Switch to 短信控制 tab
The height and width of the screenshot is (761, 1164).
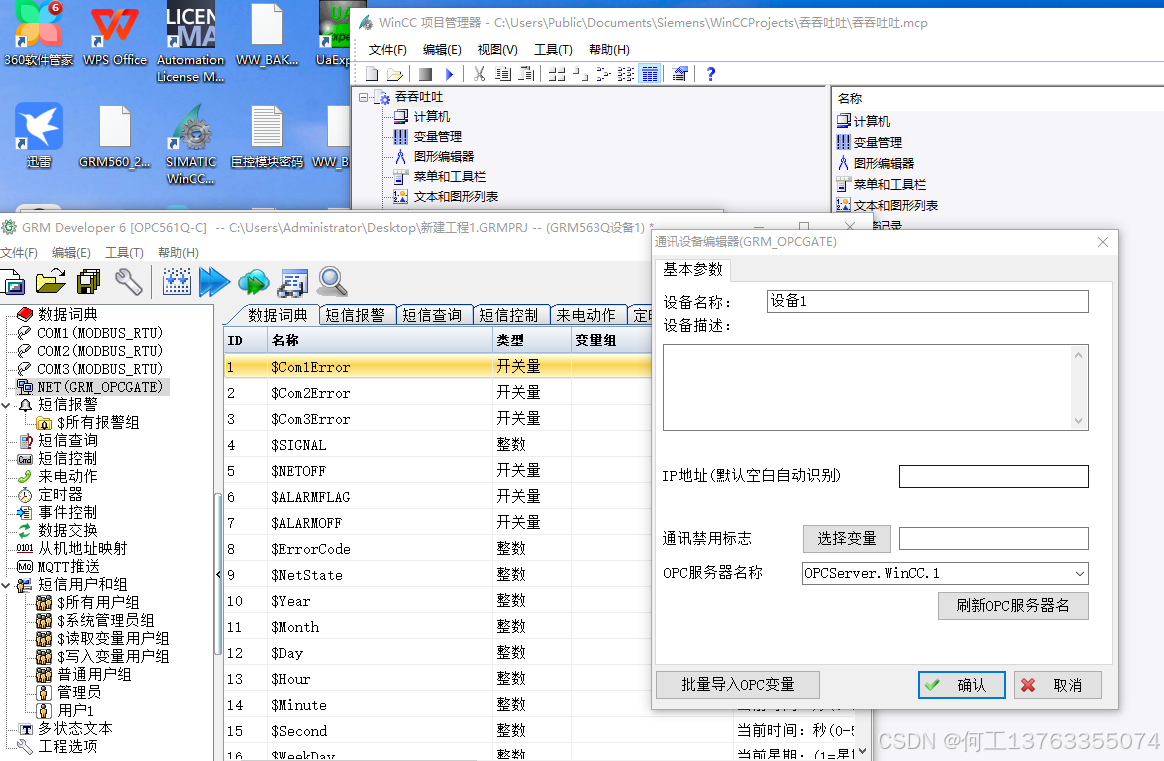[x=509, y=316]
